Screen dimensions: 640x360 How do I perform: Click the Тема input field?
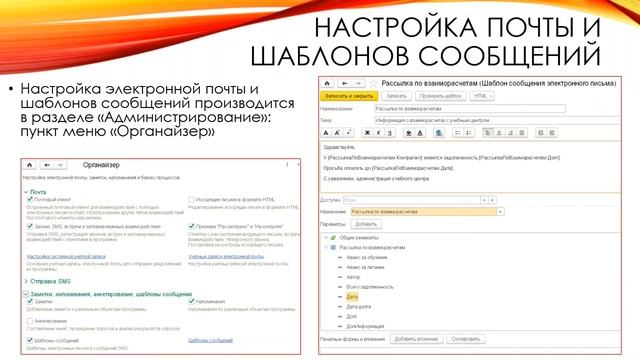pyautogui.click(x=497, y=120)
